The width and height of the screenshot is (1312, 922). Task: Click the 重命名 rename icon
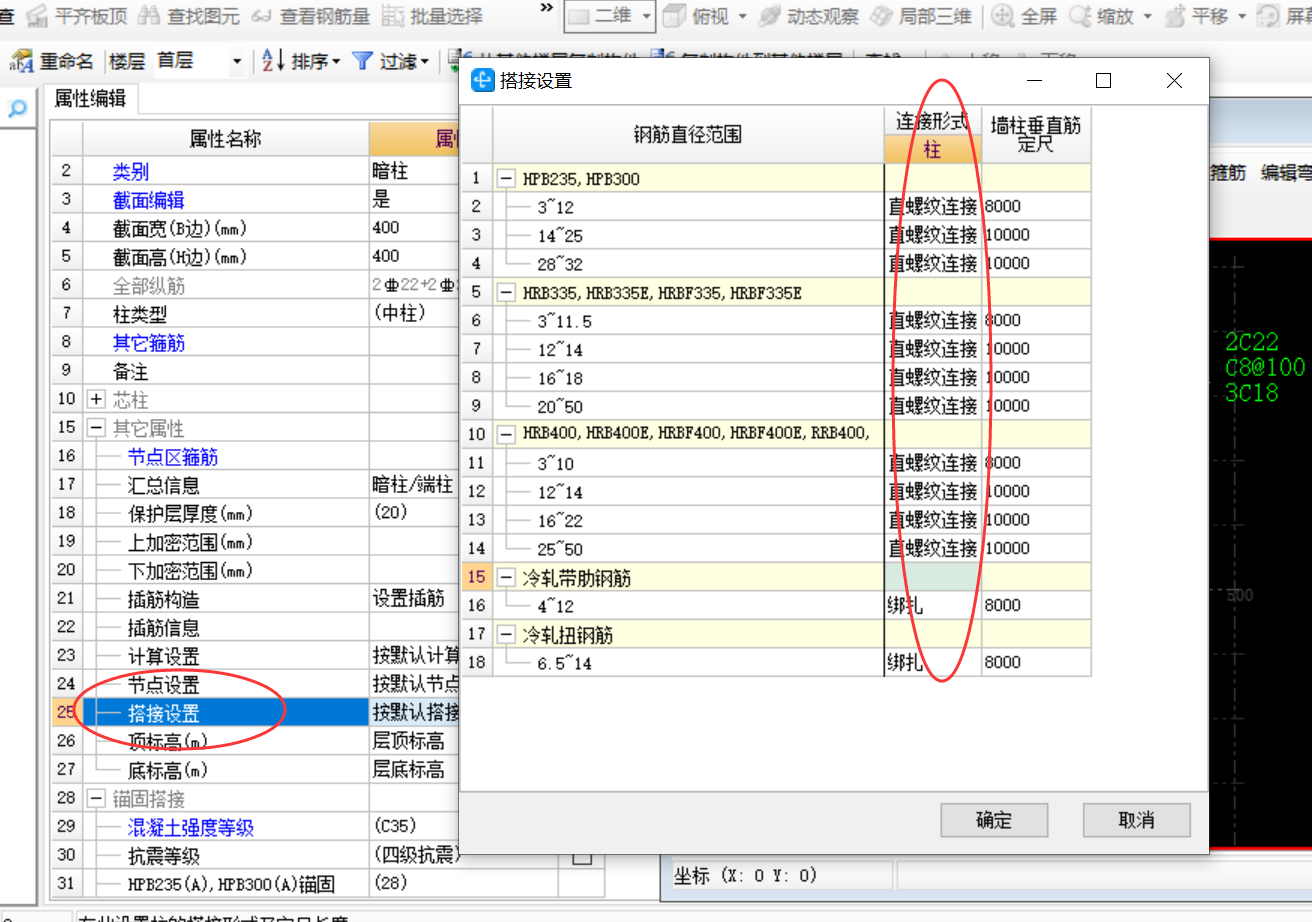click(x=21, y=61)
